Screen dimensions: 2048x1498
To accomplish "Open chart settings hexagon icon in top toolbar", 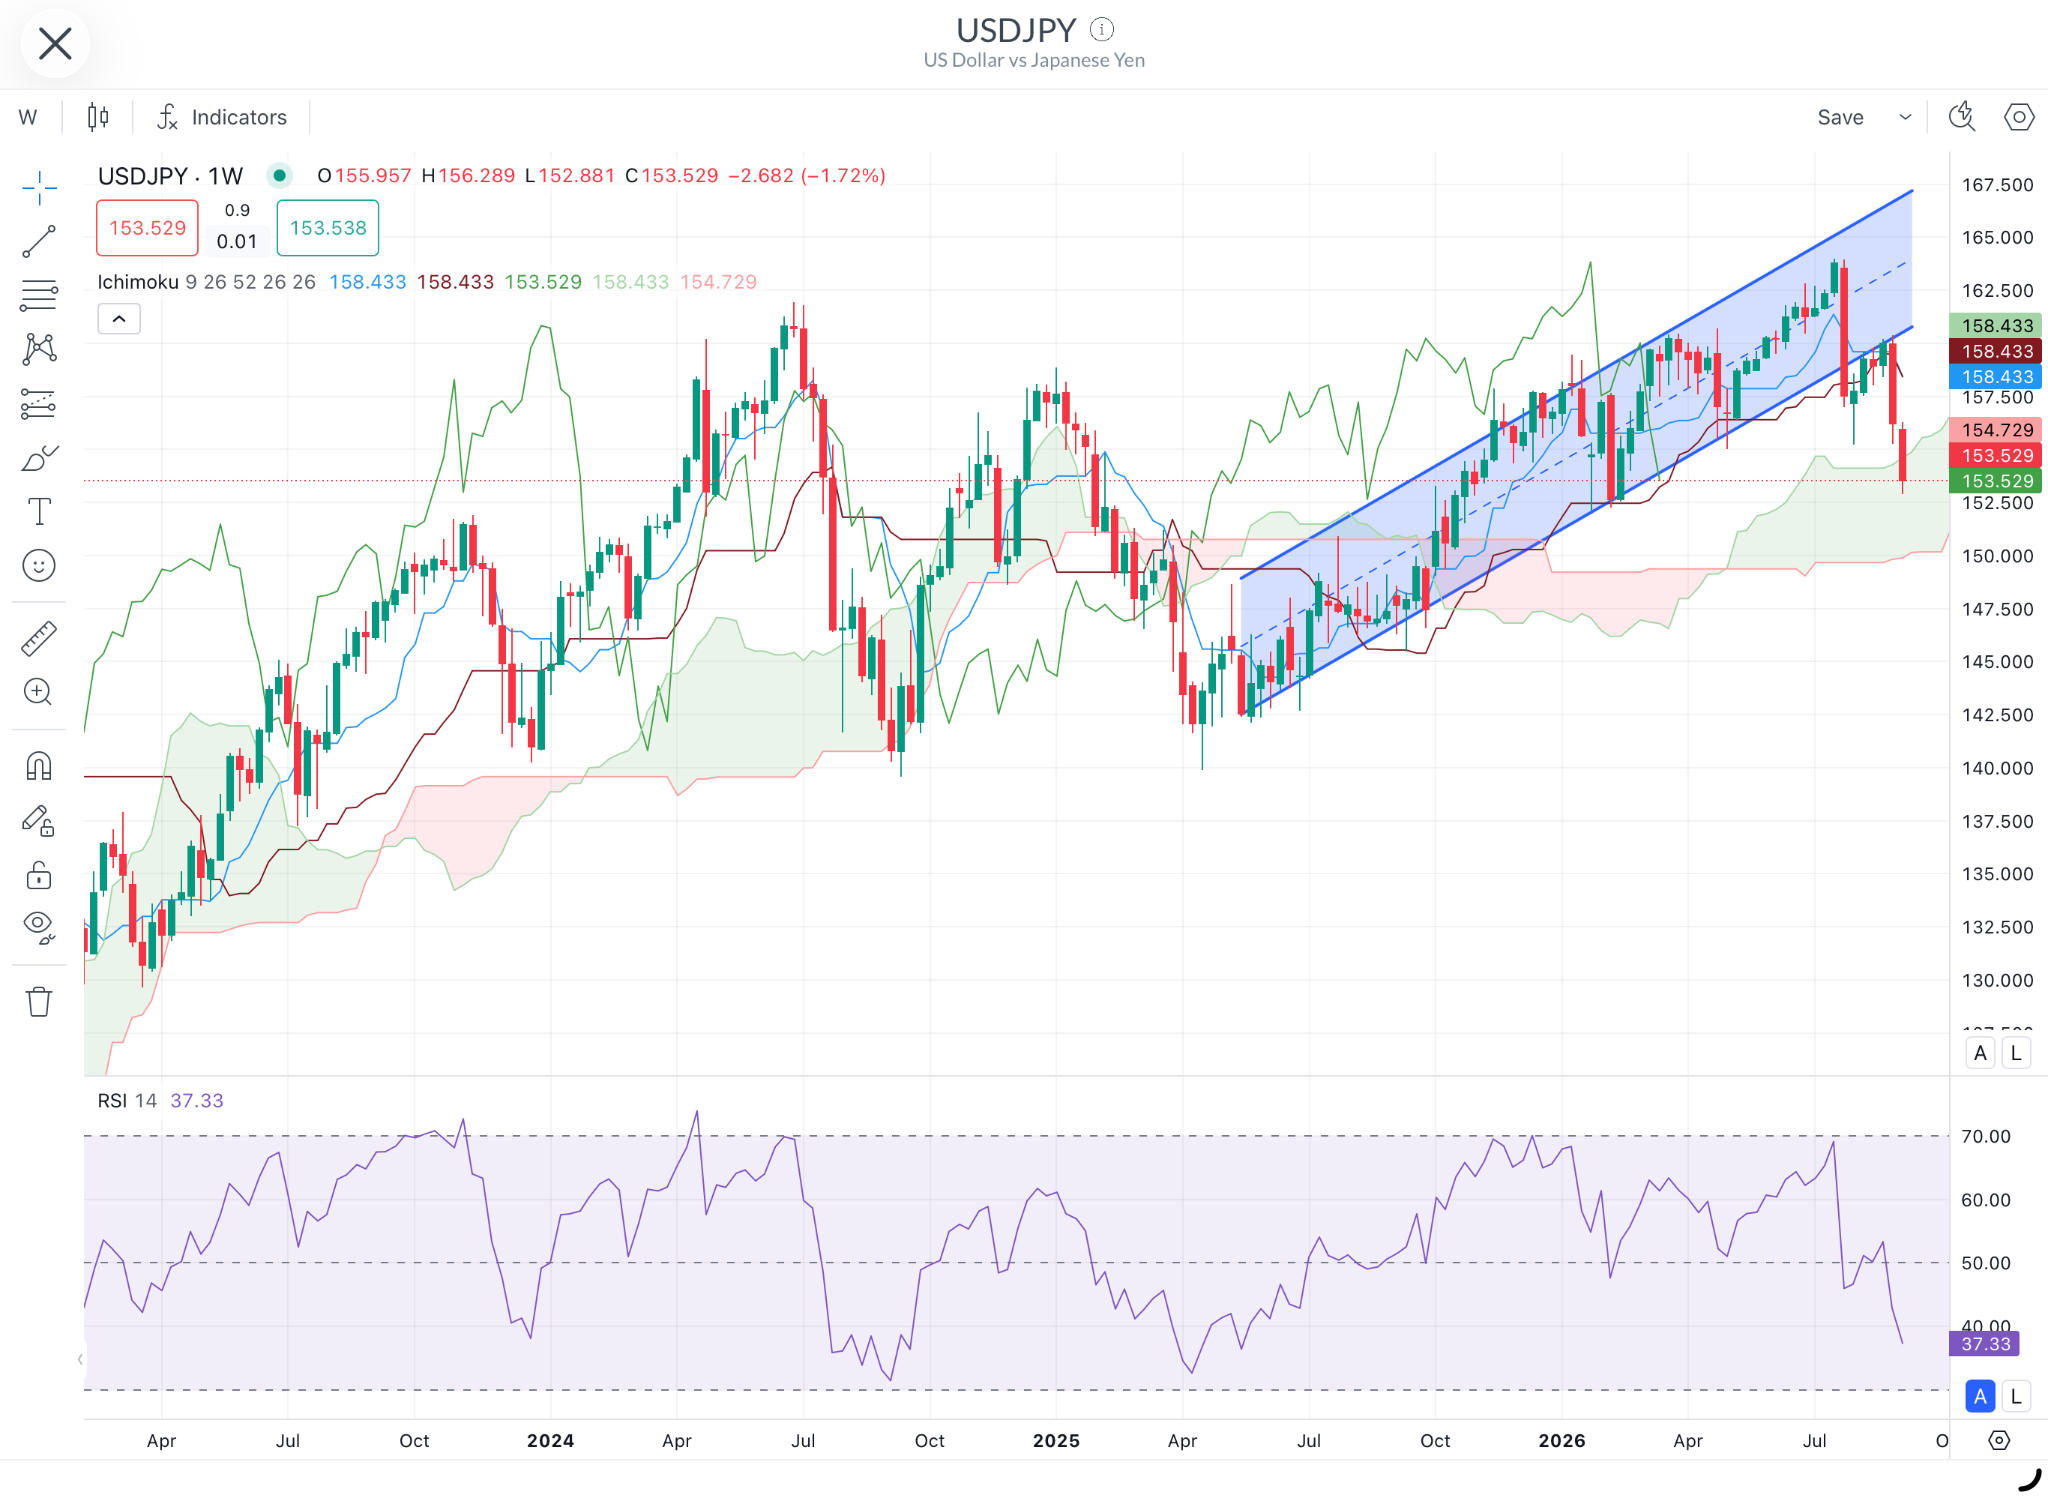I will [2019, 117].
